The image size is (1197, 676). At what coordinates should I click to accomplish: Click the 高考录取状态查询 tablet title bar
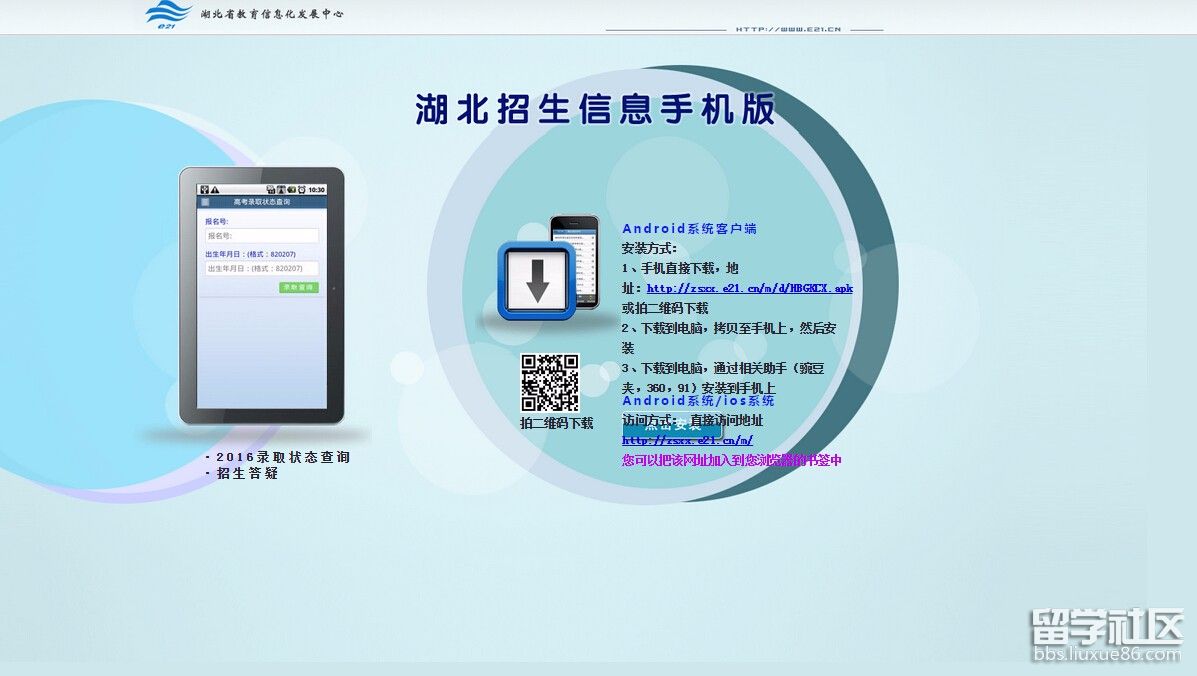point(262,202)
